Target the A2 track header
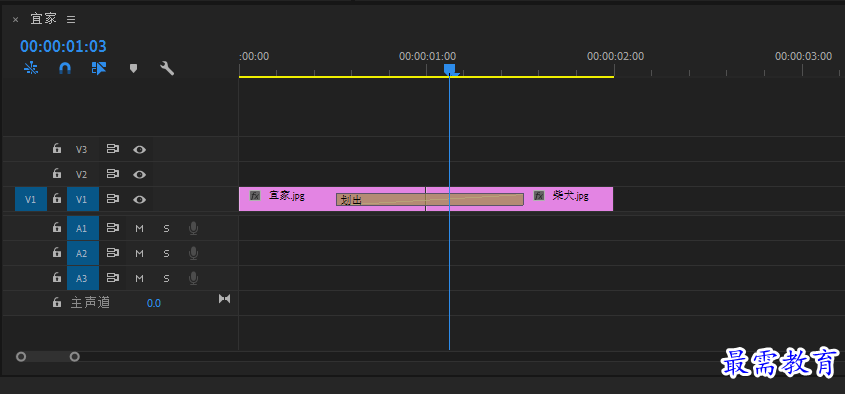This screenshot has width=845, height=394. (x=83, y=253)
